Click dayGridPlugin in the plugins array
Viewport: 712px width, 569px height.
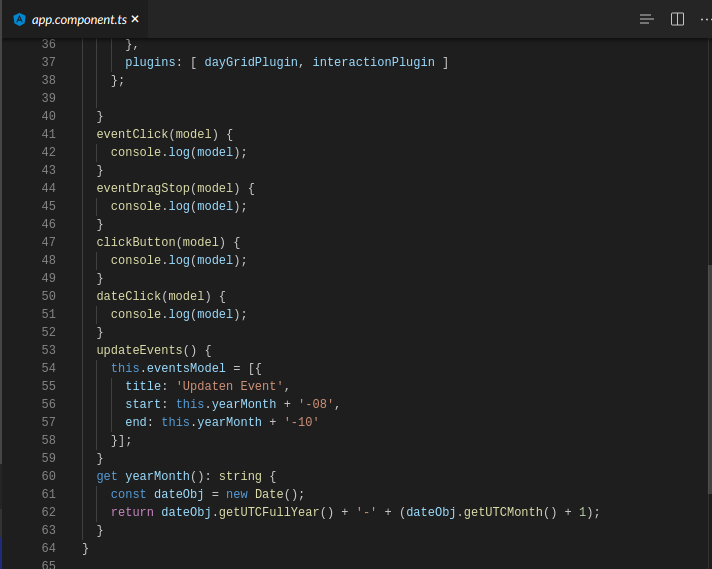[251, 62]
